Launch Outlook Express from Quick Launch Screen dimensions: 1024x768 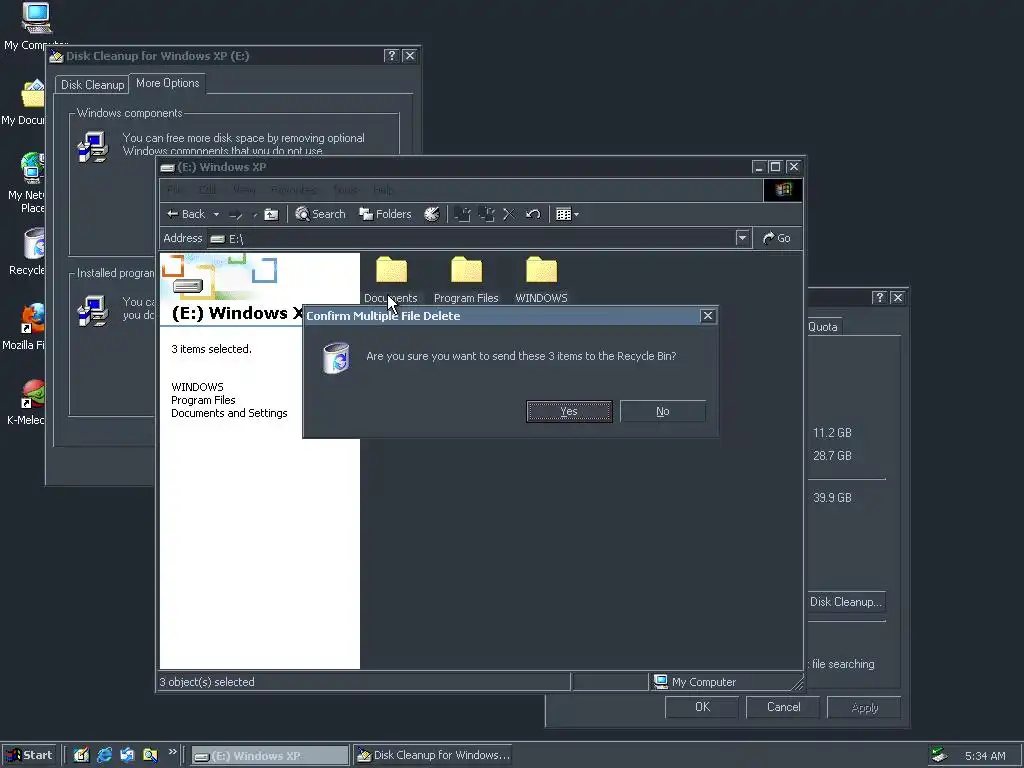[127, 755]
